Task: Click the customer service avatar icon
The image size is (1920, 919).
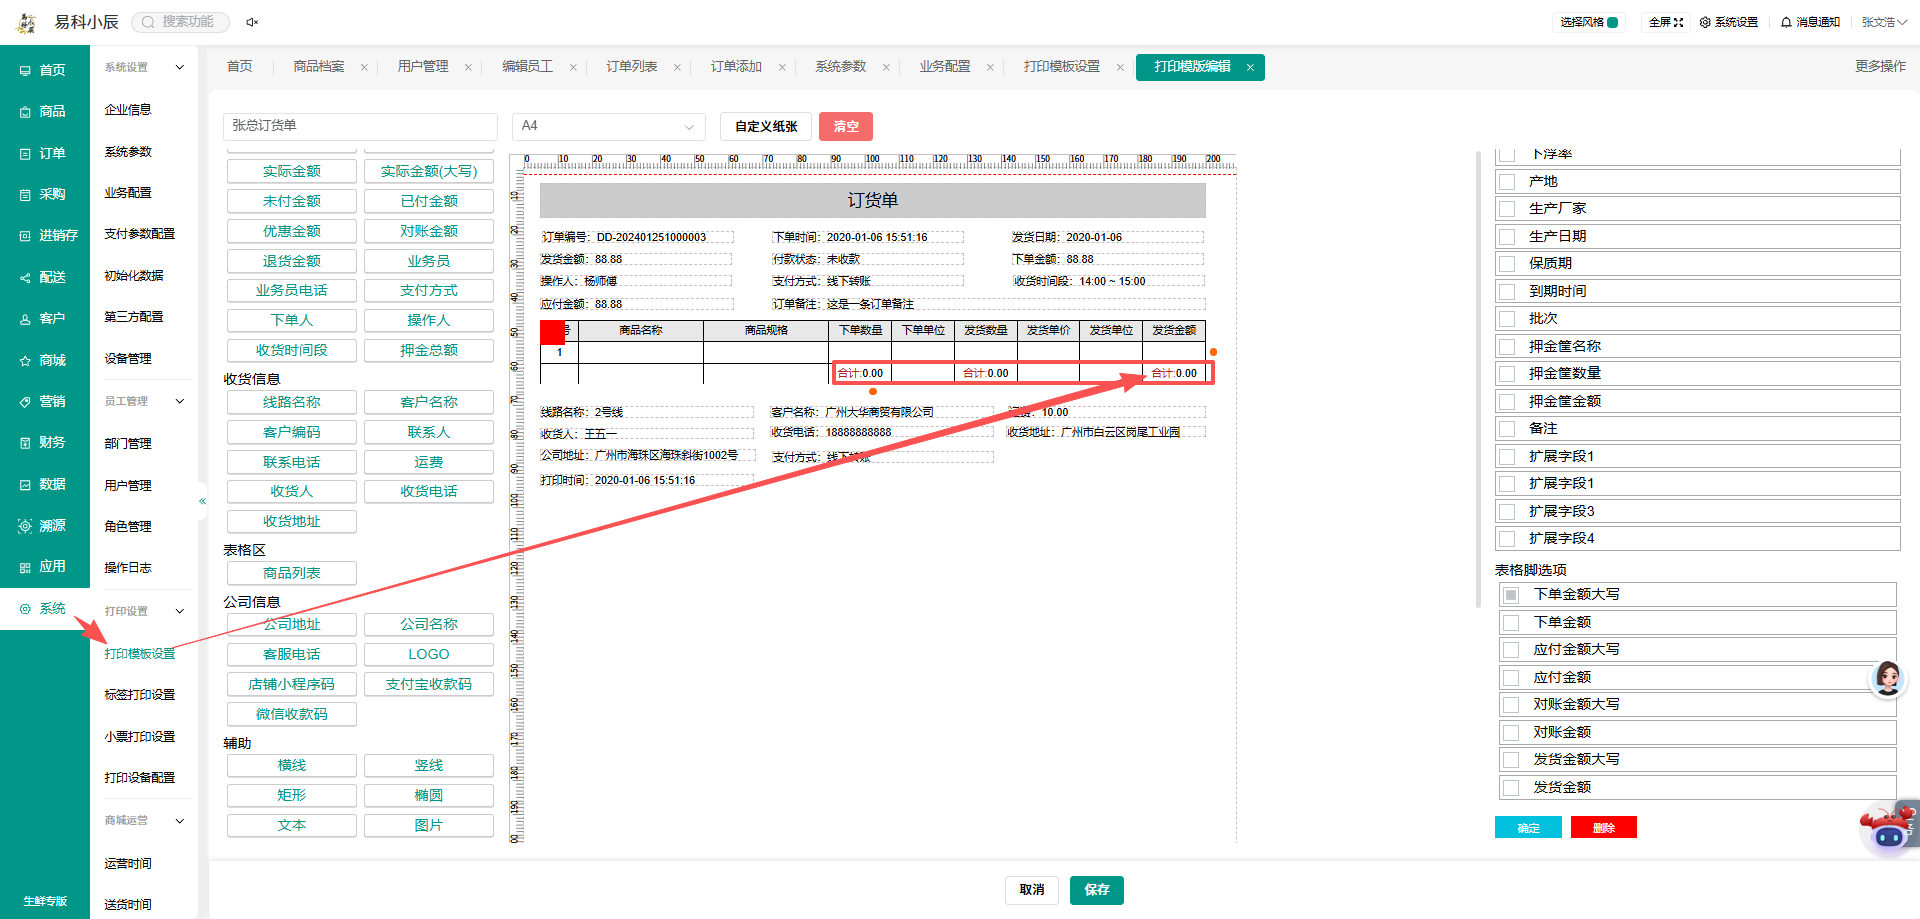Action: 1887,679
